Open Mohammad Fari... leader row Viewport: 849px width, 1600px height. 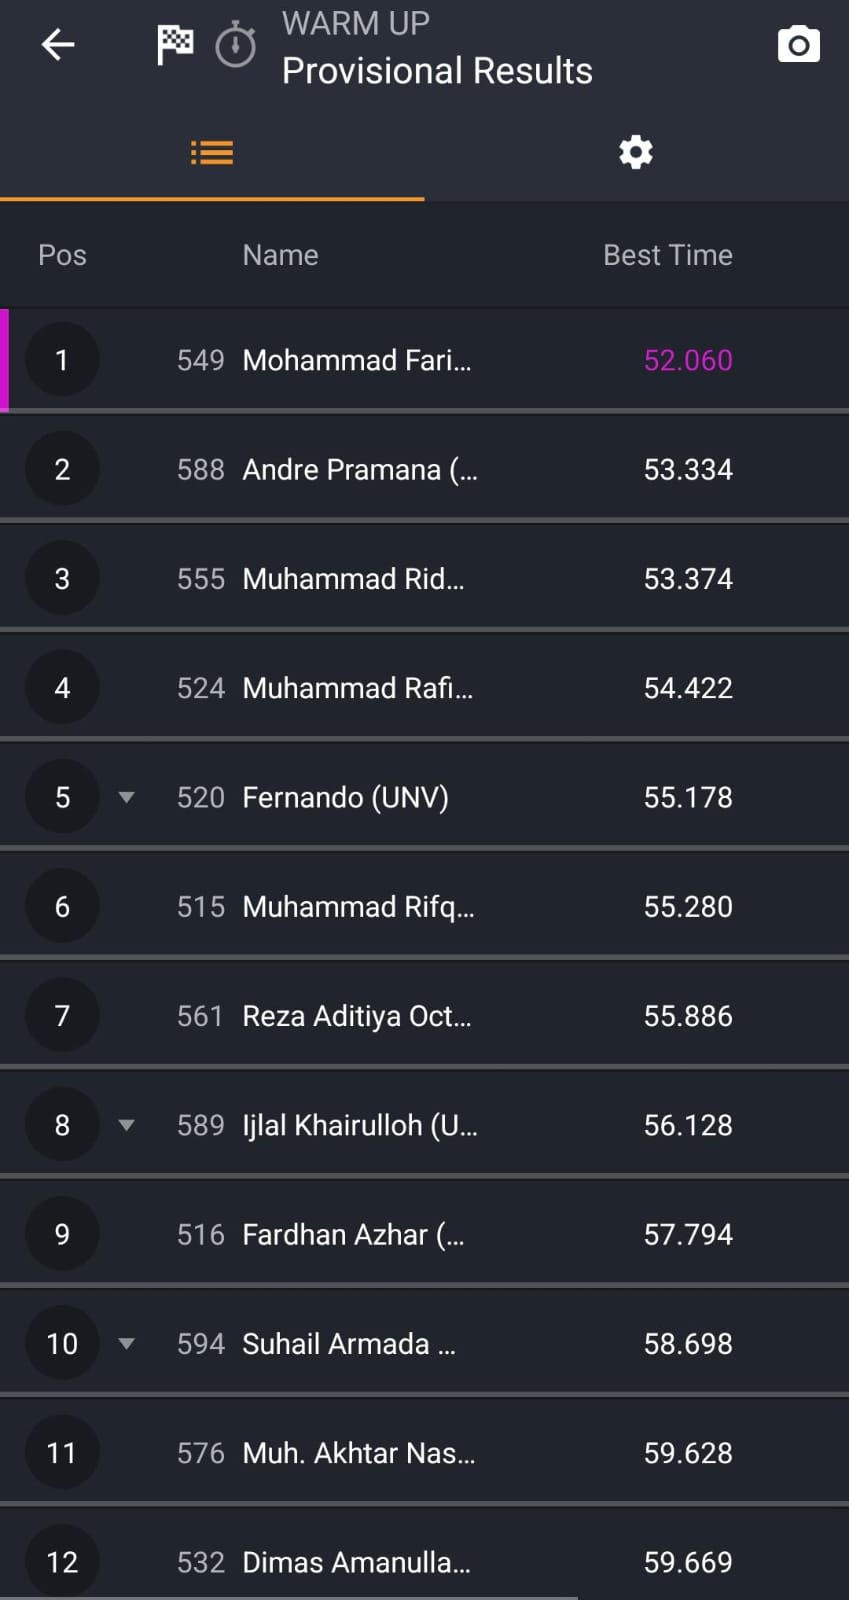[x=356, y=360]
